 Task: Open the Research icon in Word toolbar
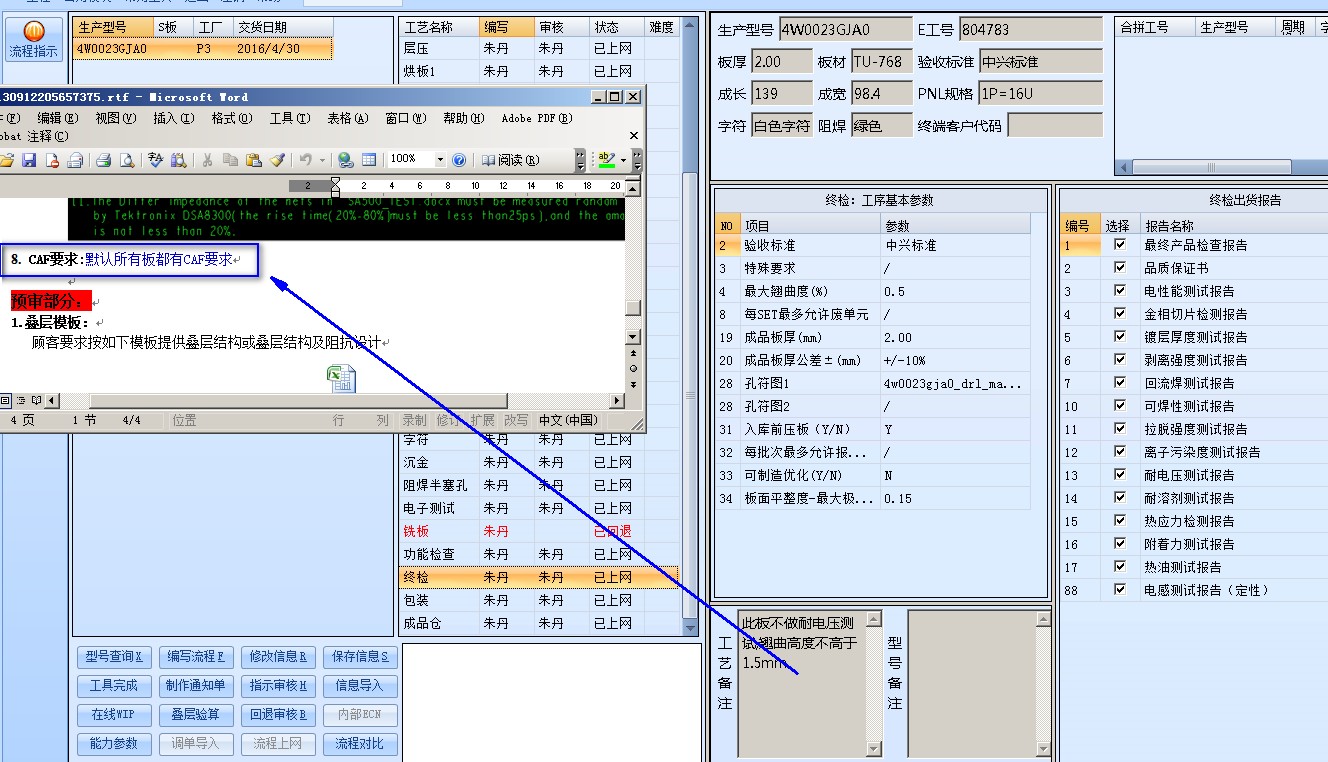click(x=178, y=160)
